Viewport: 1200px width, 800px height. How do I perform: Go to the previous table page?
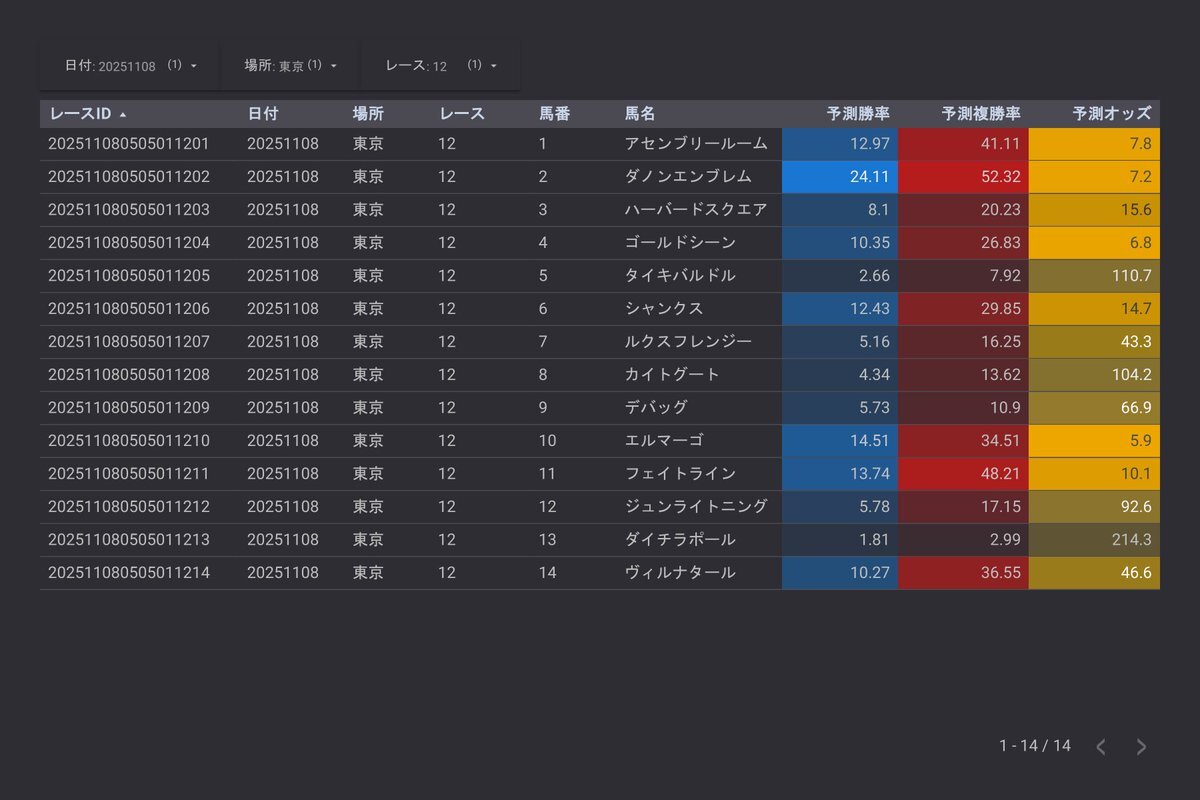click(x=1101, y=747)
